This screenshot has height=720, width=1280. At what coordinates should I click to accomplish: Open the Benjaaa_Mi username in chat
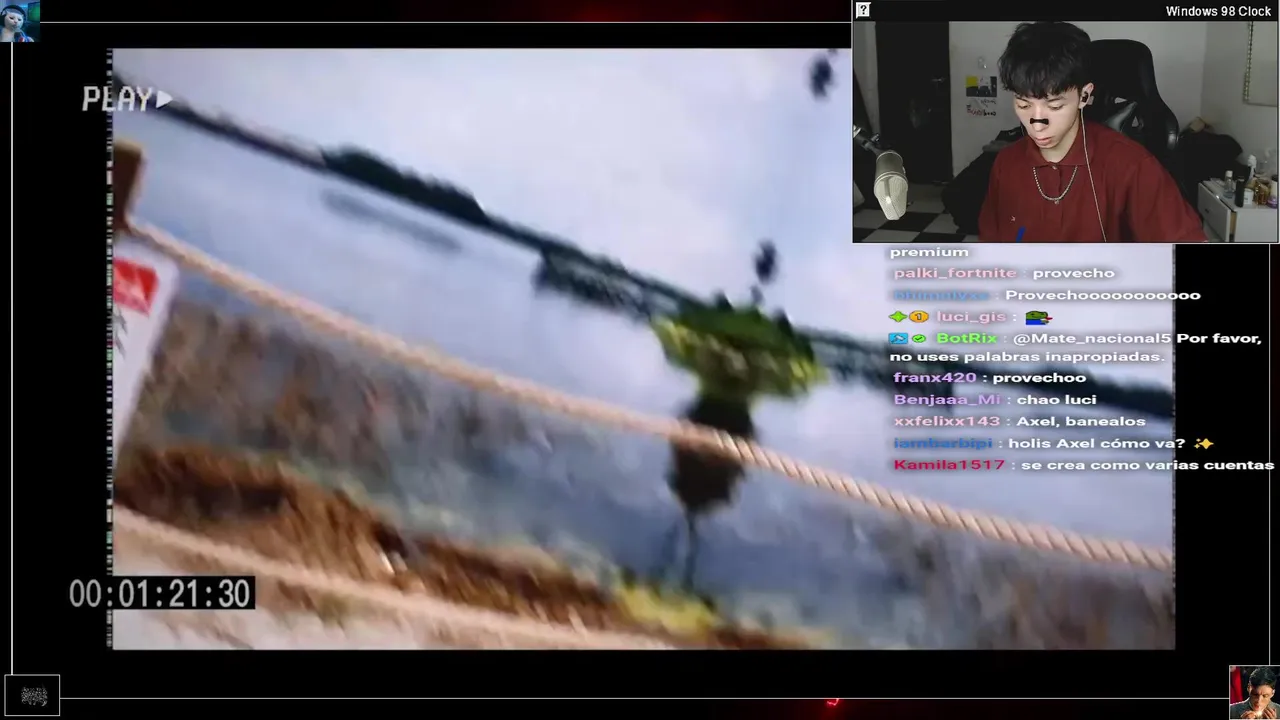945,399
